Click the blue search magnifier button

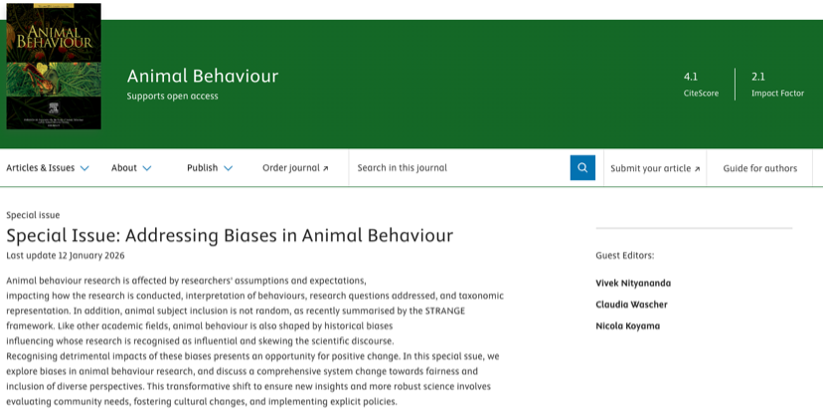click(582, 167)
